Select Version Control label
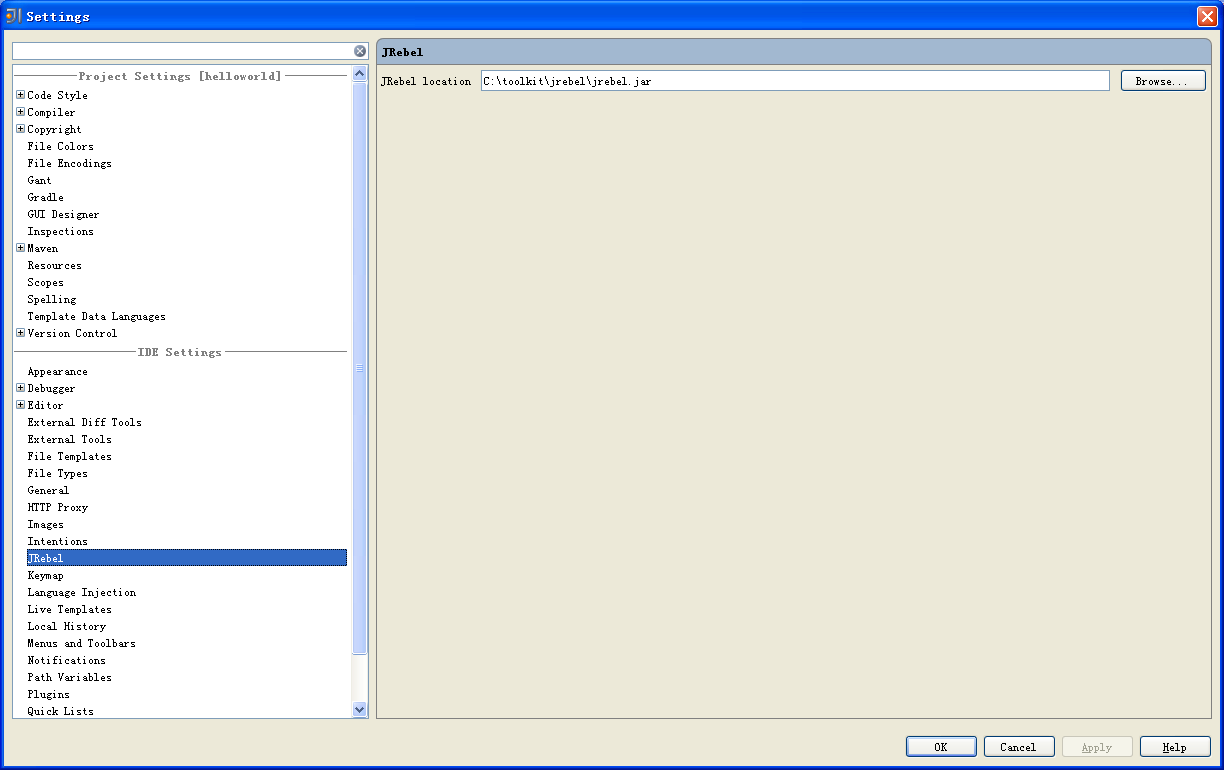 tap(73, 333)
